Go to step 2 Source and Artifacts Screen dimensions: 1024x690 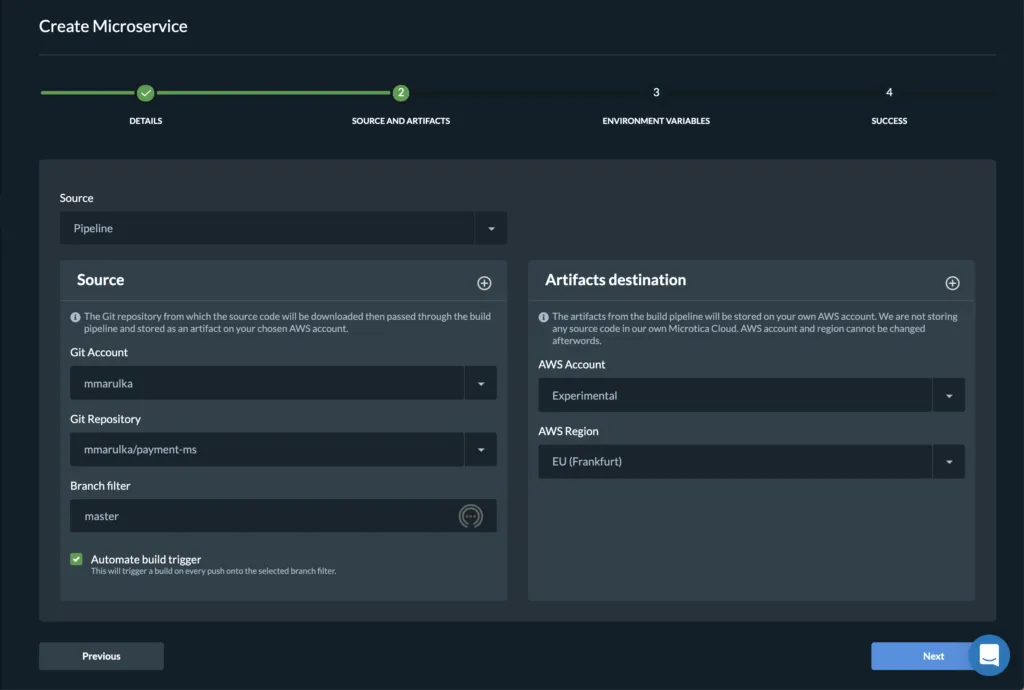(401, 93)
